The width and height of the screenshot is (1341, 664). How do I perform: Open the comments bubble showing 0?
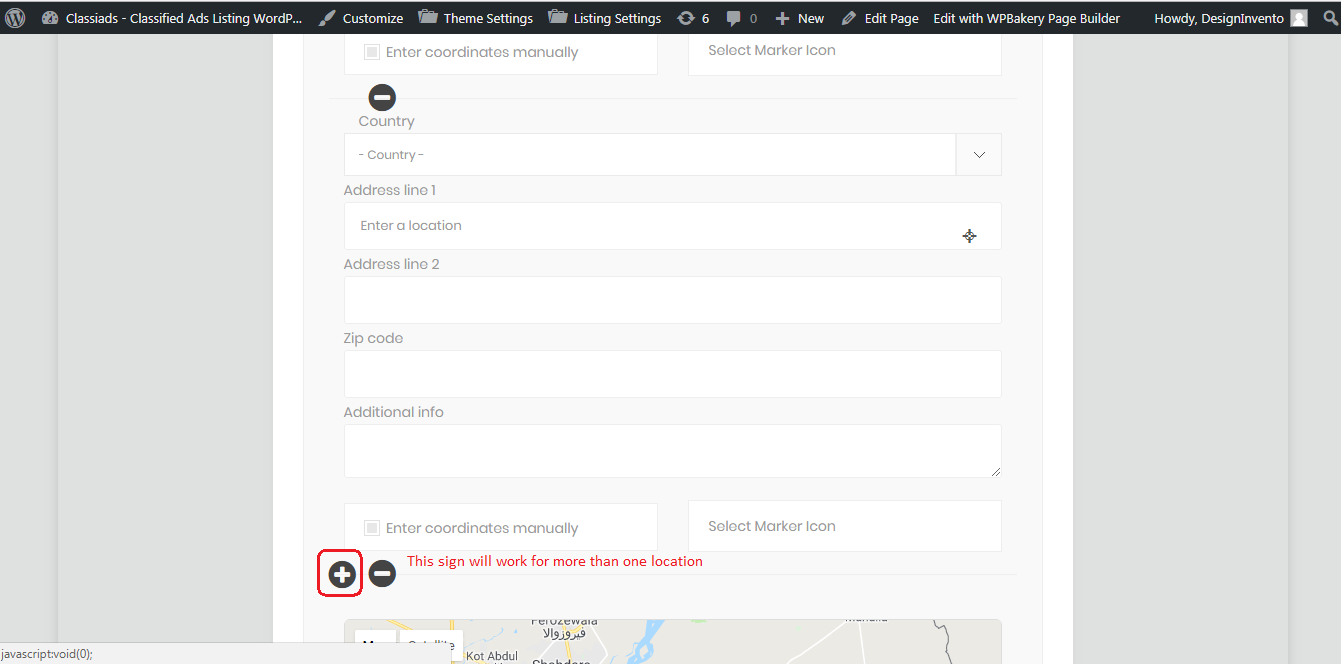[741, 18]
